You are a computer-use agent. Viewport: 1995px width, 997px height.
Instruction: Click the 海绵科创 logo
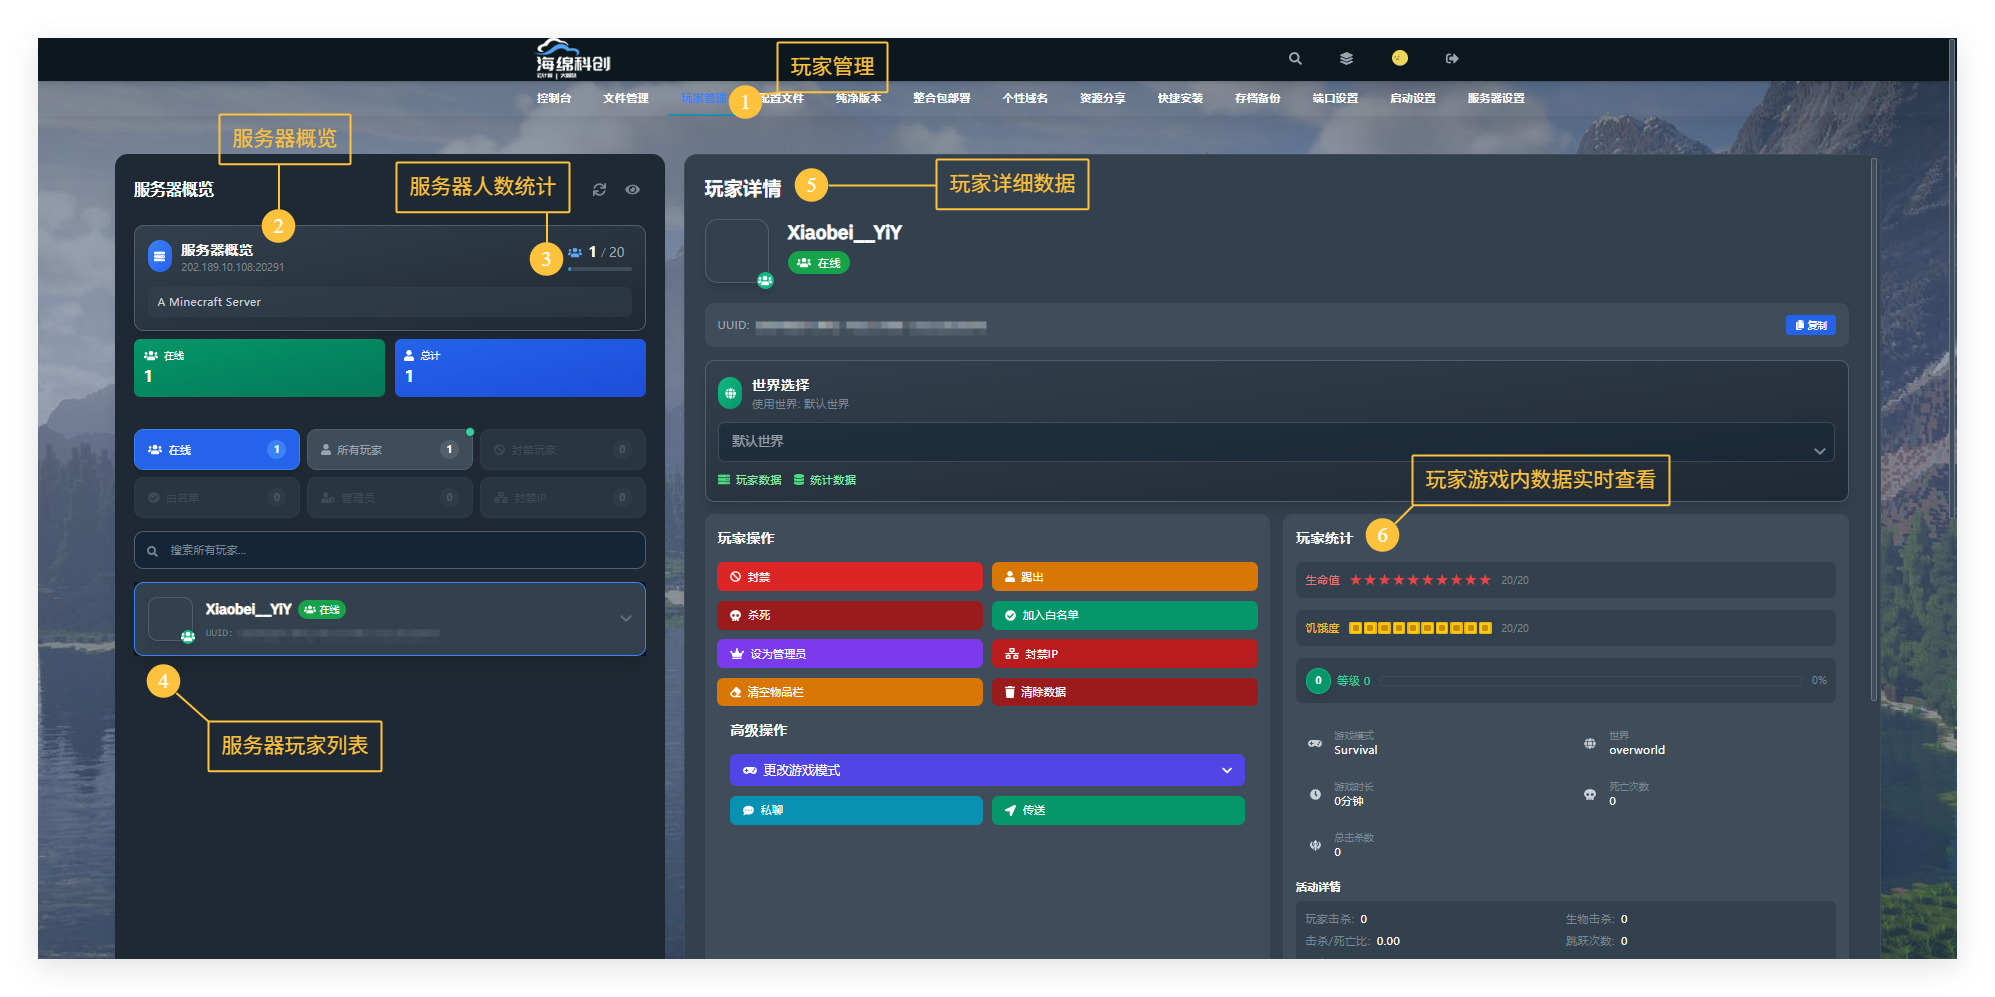tap(572, 59)
